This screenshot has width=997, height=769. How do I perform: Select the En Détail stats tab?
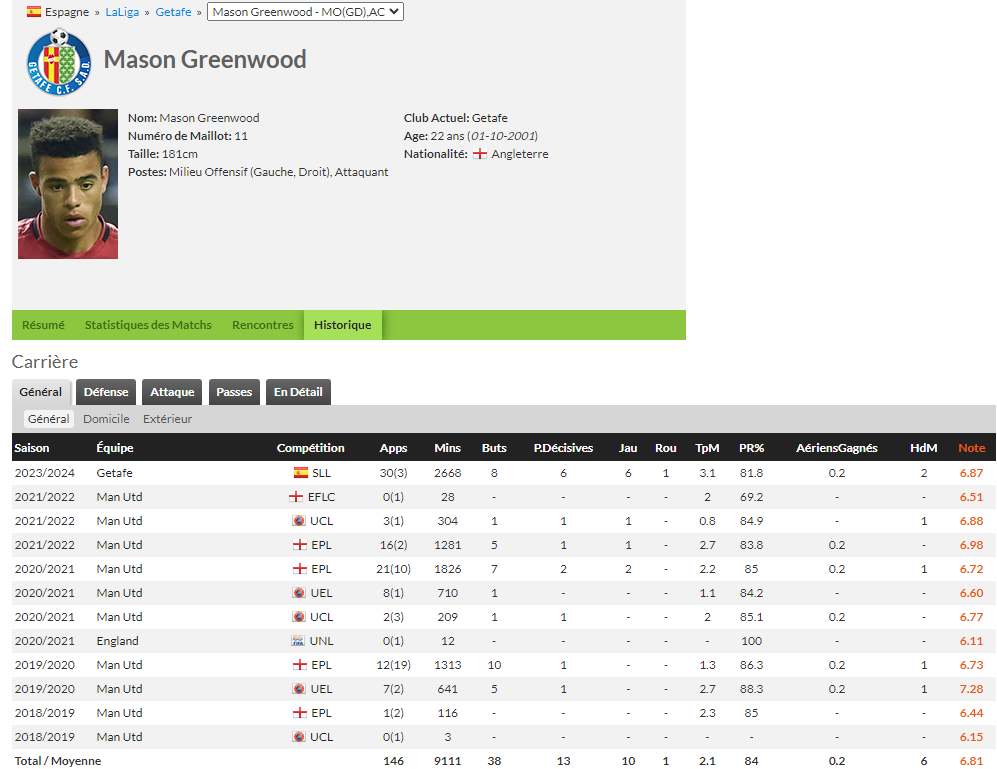click(x=298, y=392)
